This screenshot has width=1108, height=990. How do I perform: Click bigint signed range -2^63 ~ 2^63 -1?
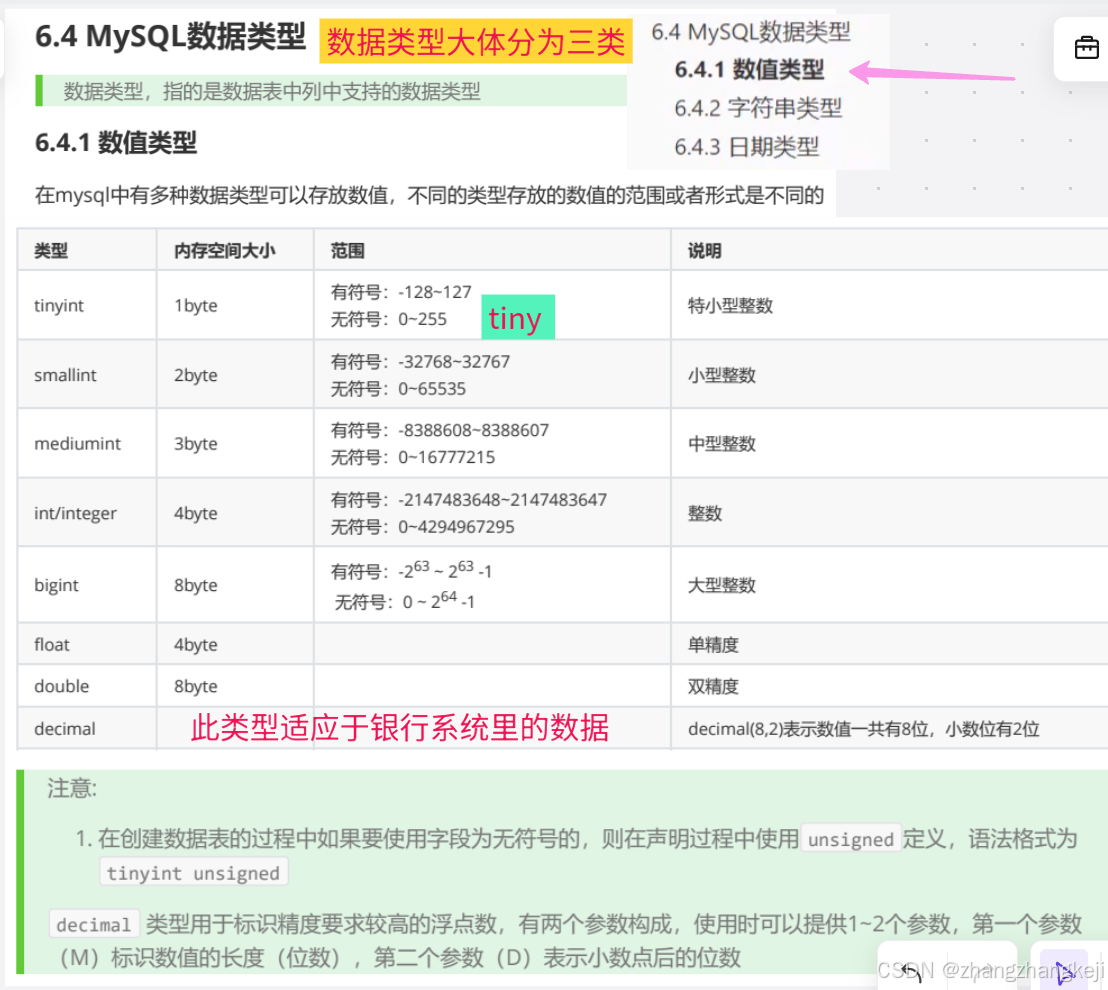click(411, 570)
